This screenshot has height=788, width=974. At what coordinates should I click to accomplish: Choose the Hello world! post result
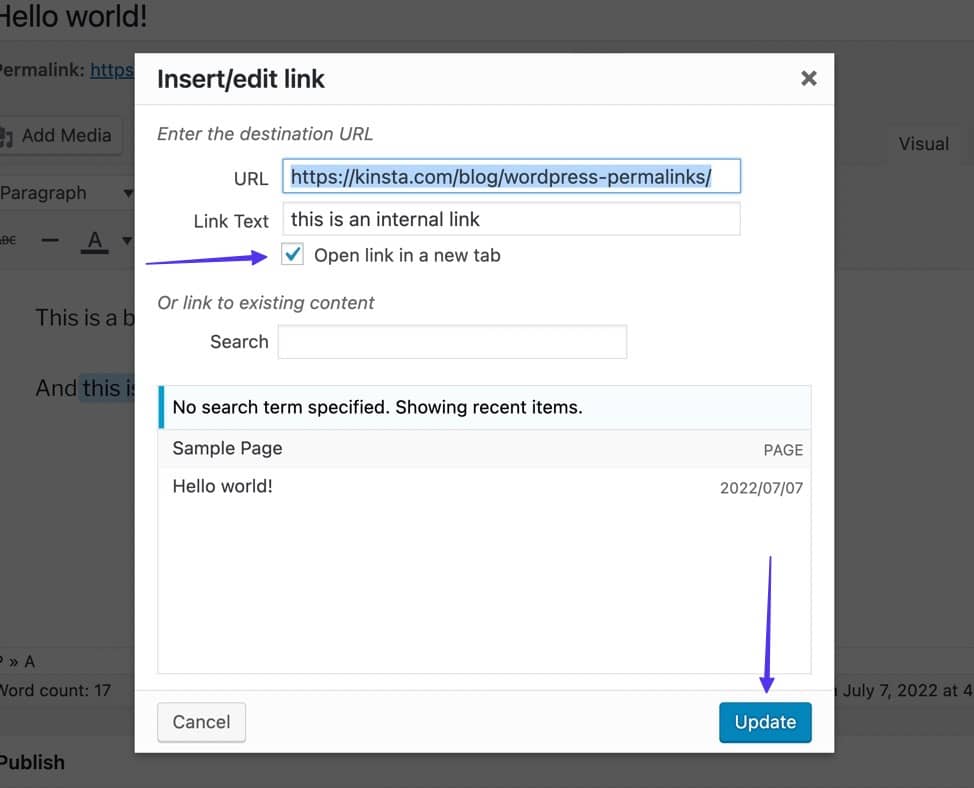[223, 487]
